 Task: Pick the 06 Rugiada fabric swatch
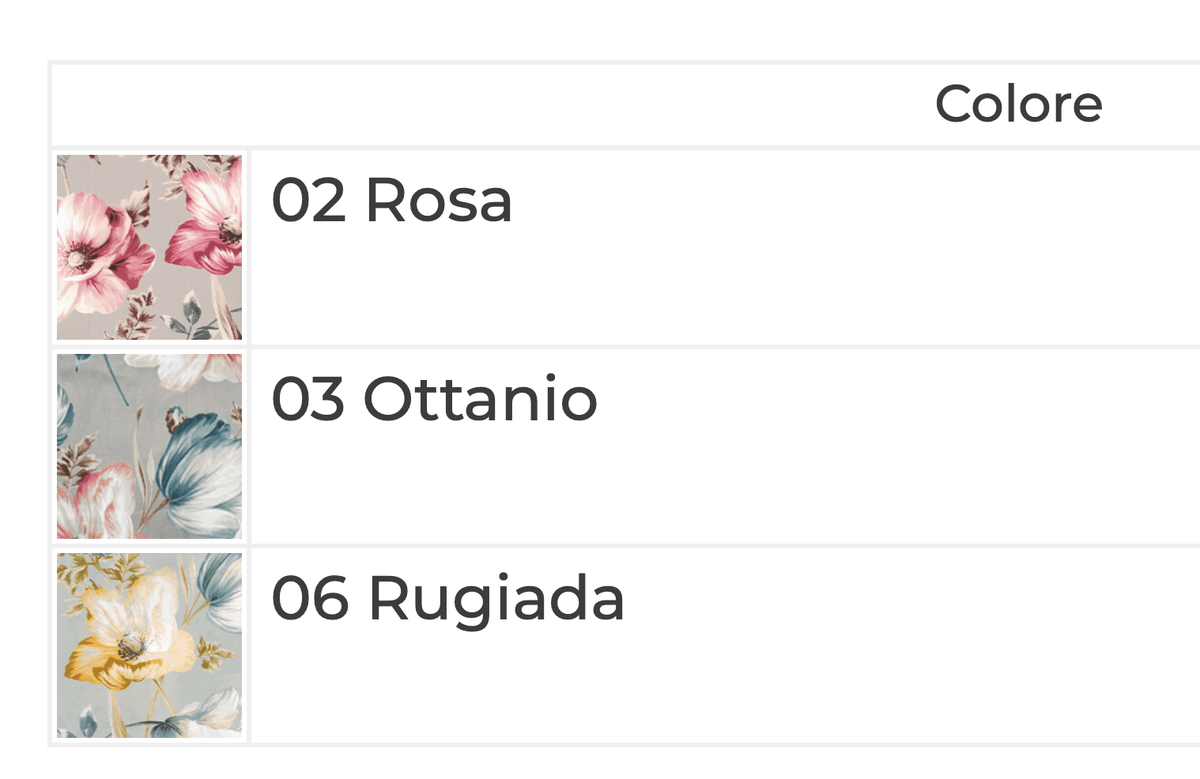149,645
